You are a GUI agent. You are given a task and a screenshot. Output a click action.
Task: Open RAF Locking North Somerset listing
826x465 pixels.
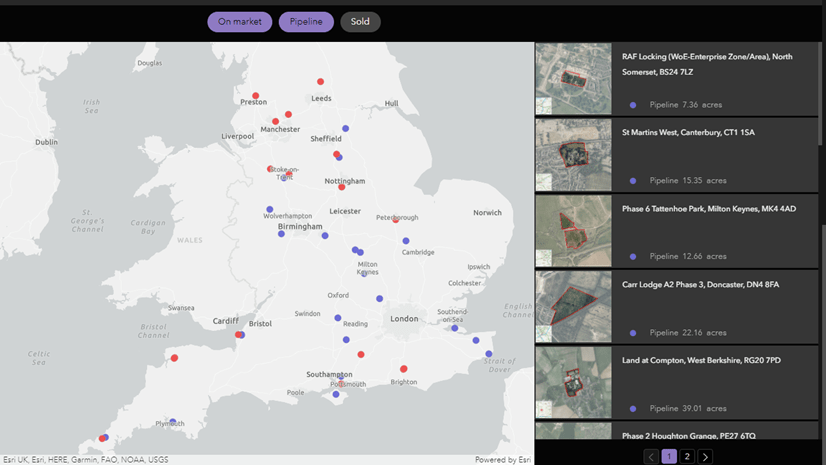[676, 79]
